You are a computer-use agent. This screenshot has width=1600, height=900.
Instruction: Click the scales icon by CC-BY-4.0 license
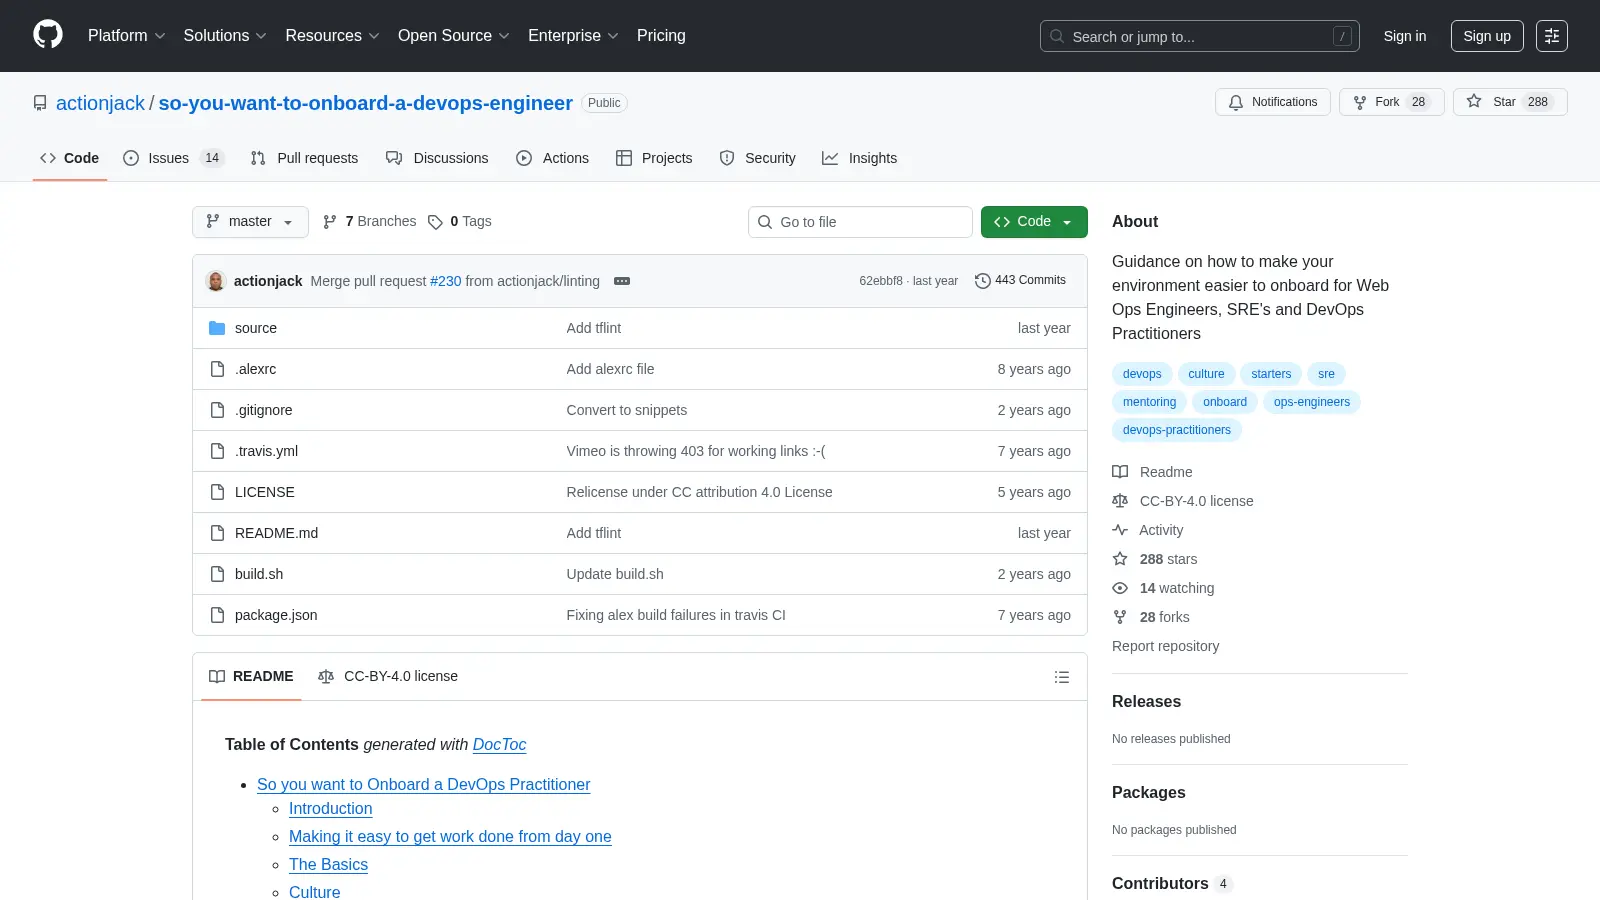coord(1120,501)
